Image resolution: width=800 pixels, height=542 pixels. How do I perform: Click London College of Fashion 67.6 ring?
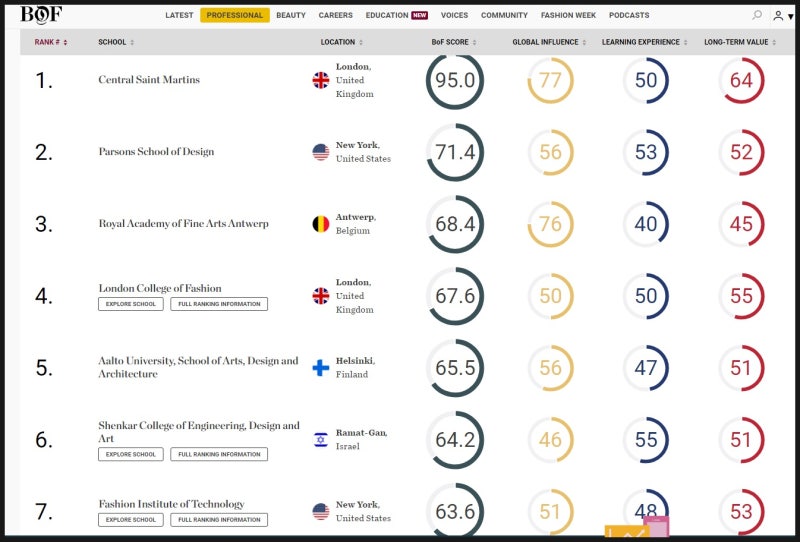[x=455, y=296]
